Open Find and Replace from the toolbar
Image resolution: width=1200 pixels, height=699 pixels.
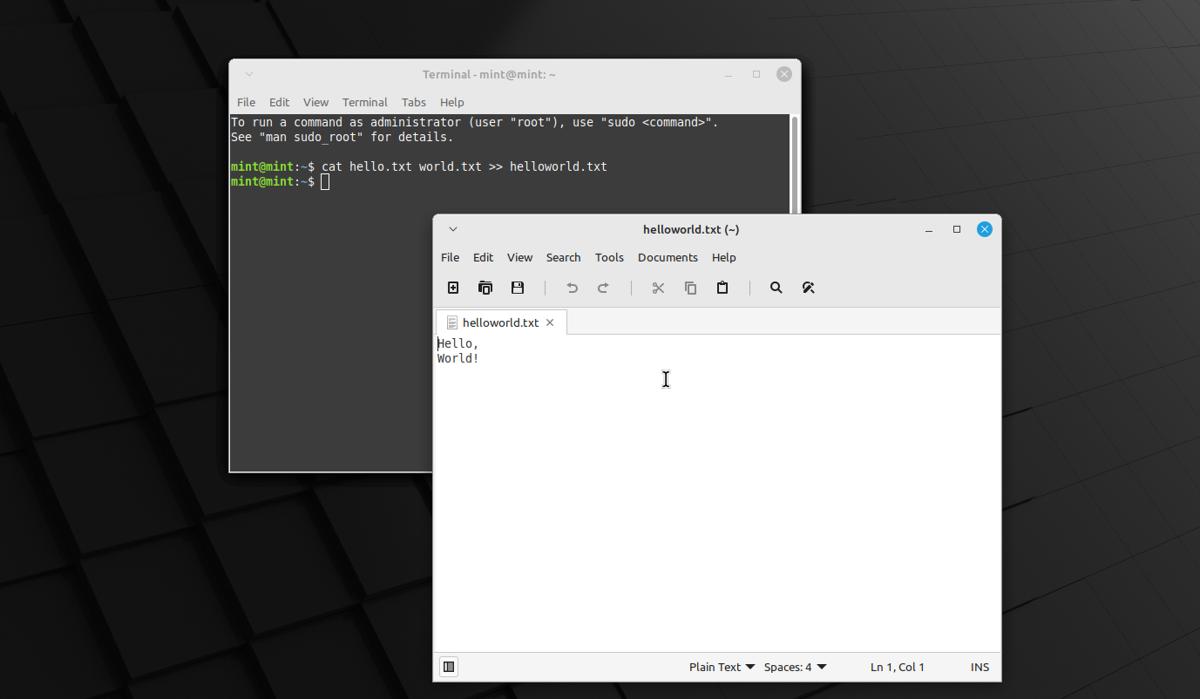(x=808, y=287)
